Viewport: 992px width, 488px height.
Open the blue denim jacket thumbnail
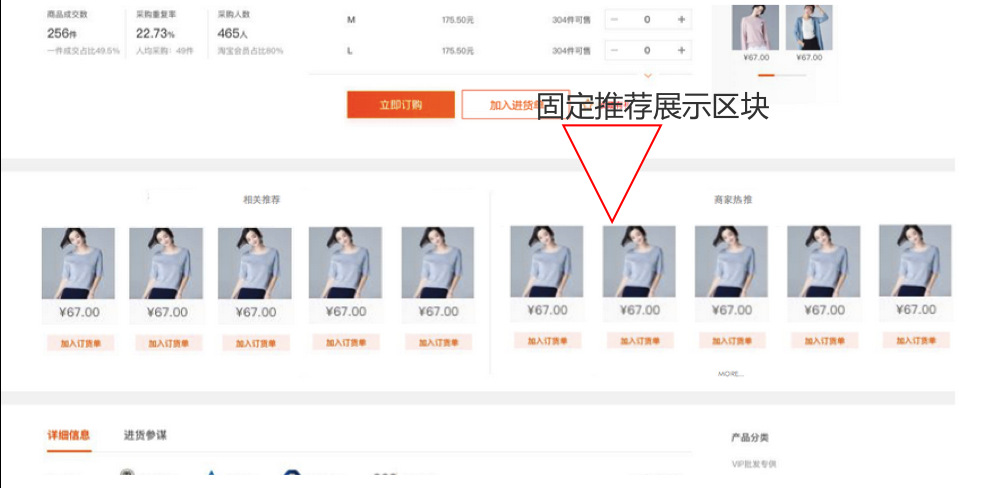click(x=809, y=27)
